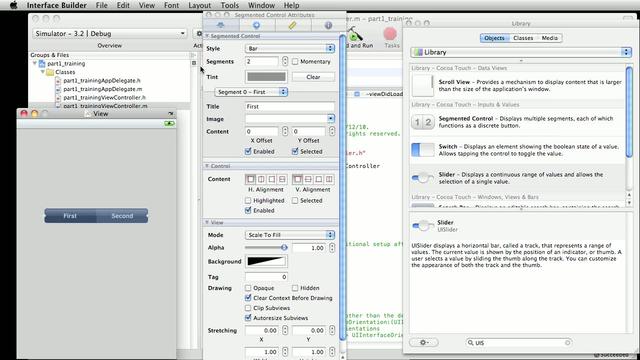Image resolution: width=640 pixels, height=360 pixels.
Task: Open the File menu
Action: click(102, 5)
